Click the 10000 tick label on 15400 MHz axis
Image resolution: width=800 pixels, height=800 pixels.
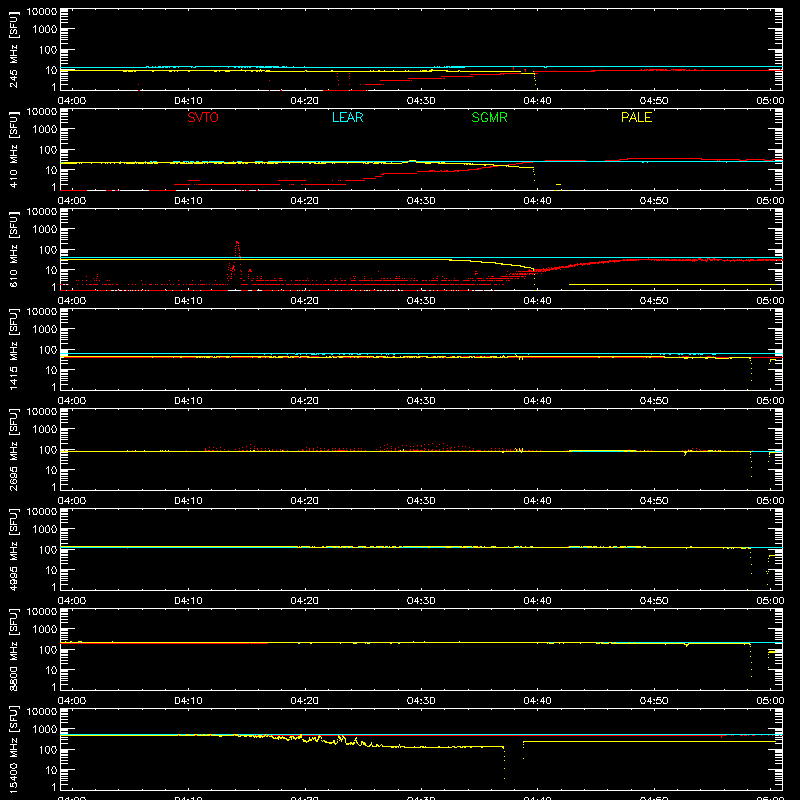coord(42,712)
